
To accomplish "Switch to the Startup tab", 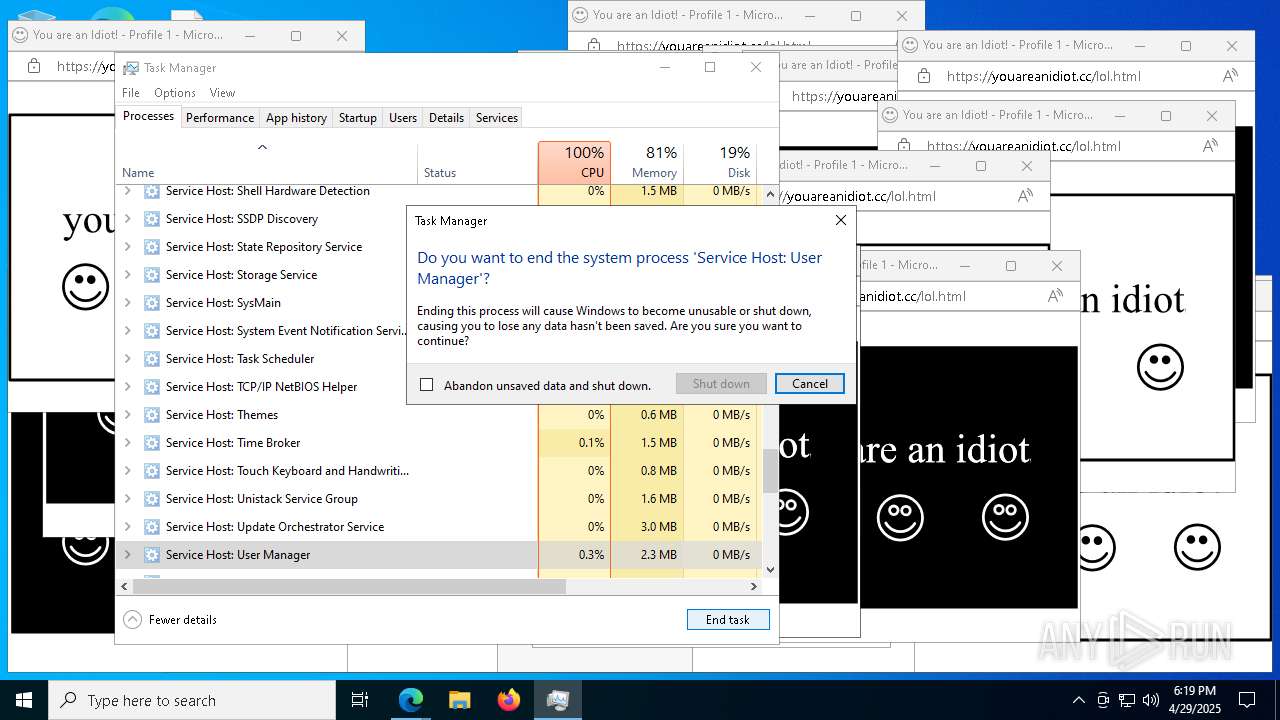I will click(358, 118).
